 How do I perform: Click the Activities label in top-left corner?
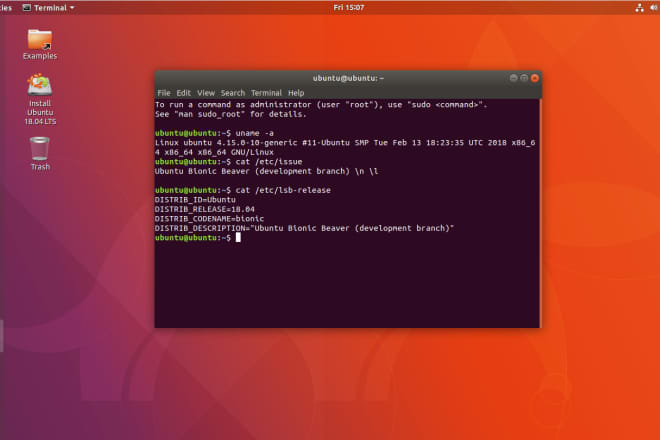6,8
